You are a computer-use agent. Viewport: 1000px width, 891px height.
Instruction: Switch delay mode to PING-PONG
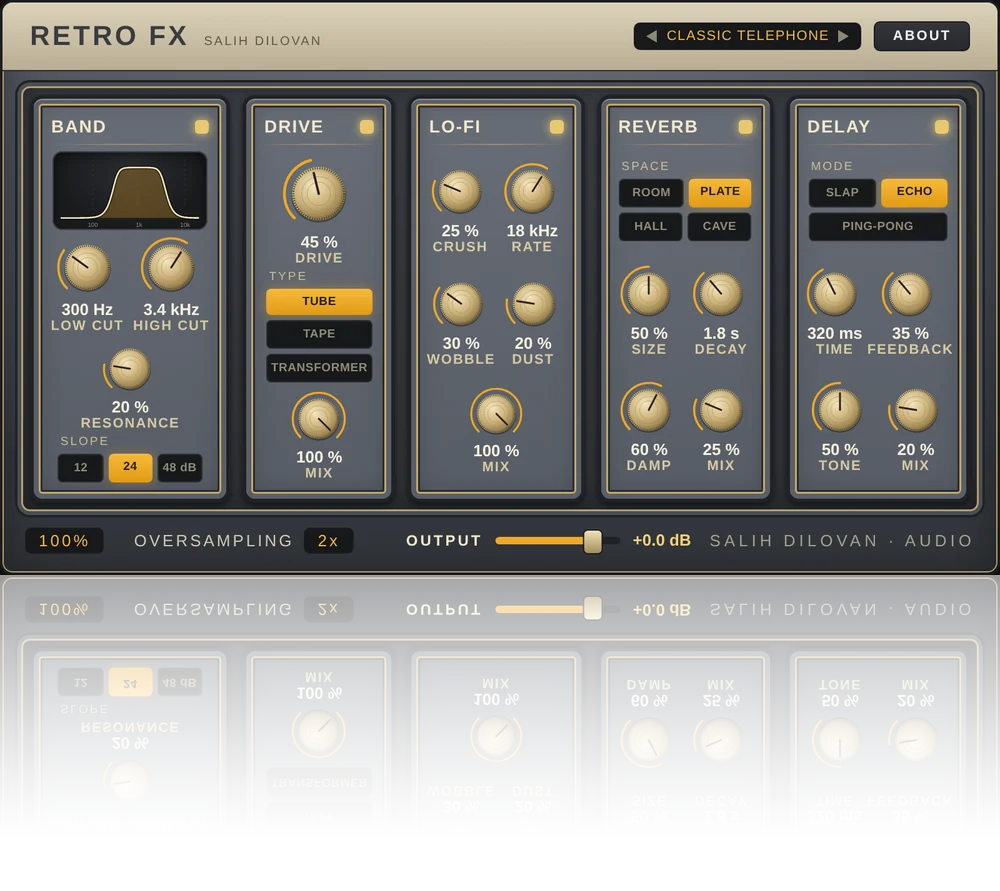878,226
